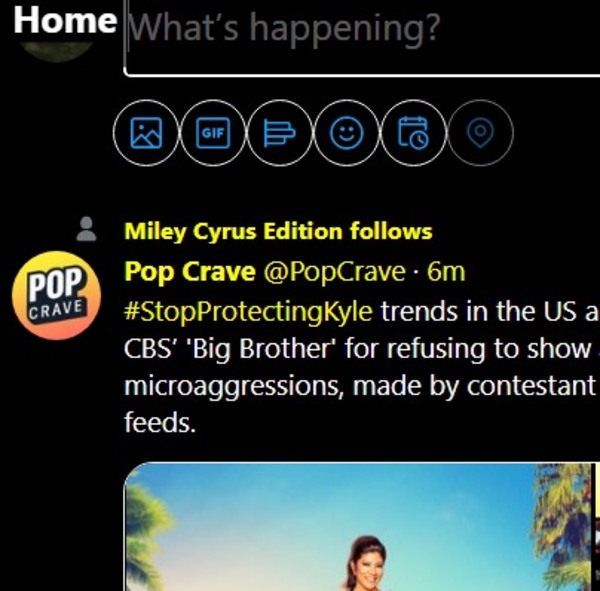Open the emoji picker
Screen dimensions: 600x591
click(347, 133)
